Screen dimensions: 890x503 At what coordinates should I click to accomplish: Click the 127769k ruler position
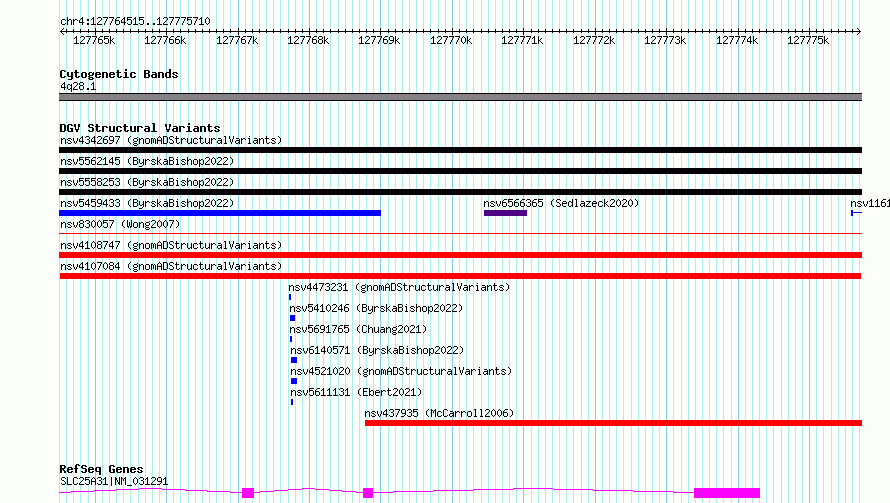379,40
